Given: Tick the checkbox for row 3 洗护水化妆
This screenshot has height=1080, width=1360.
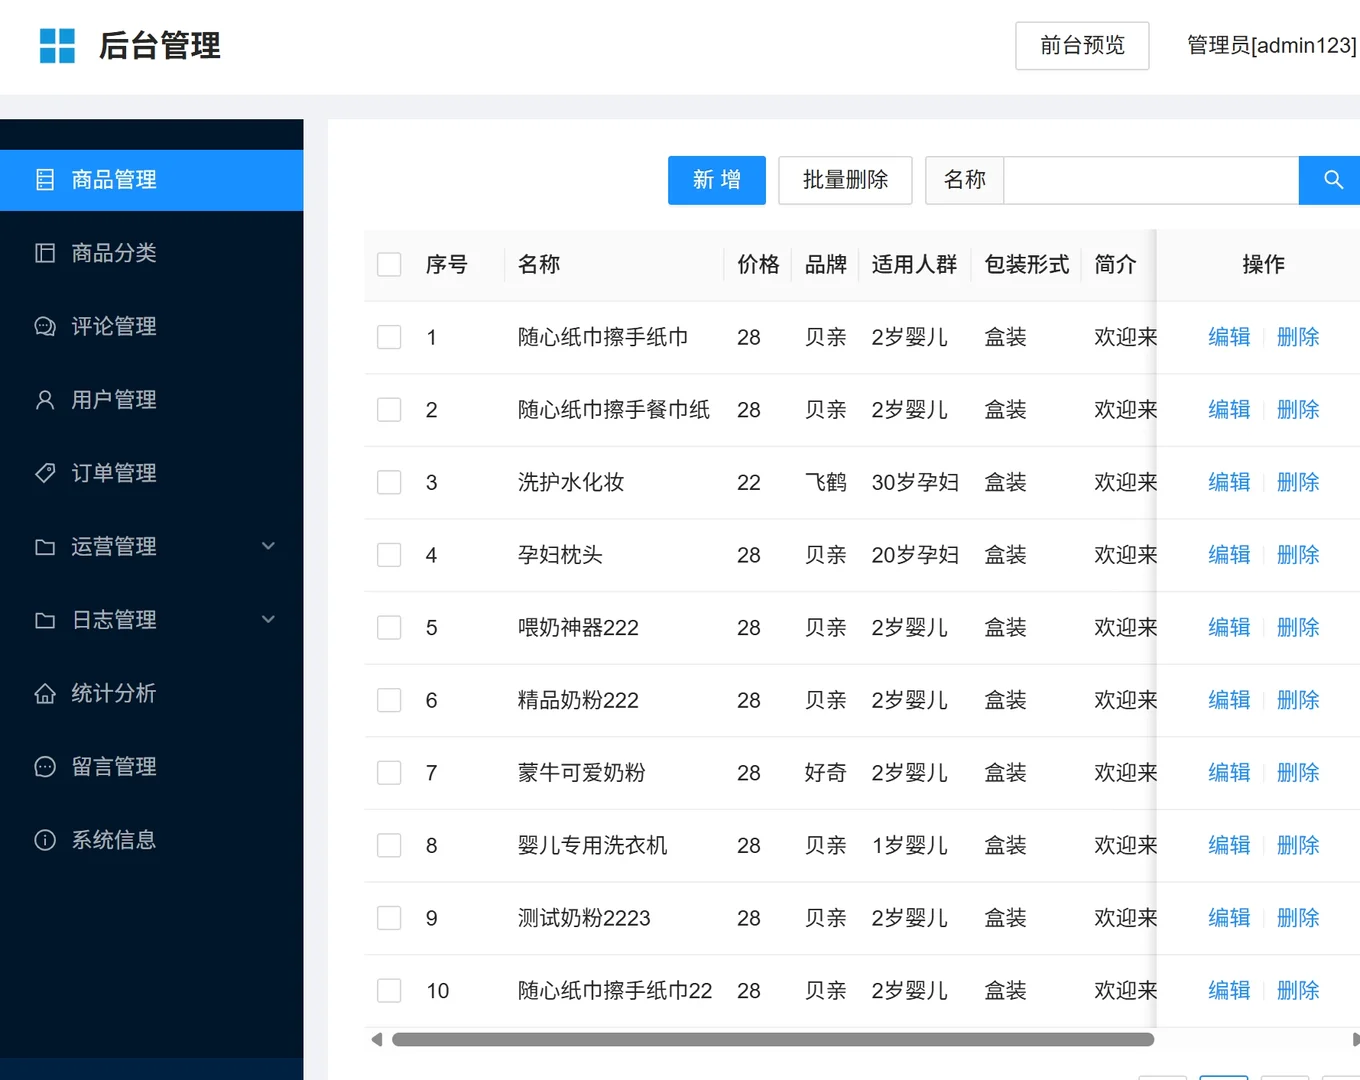Looking at the screenshot, I should pos(389,482).
